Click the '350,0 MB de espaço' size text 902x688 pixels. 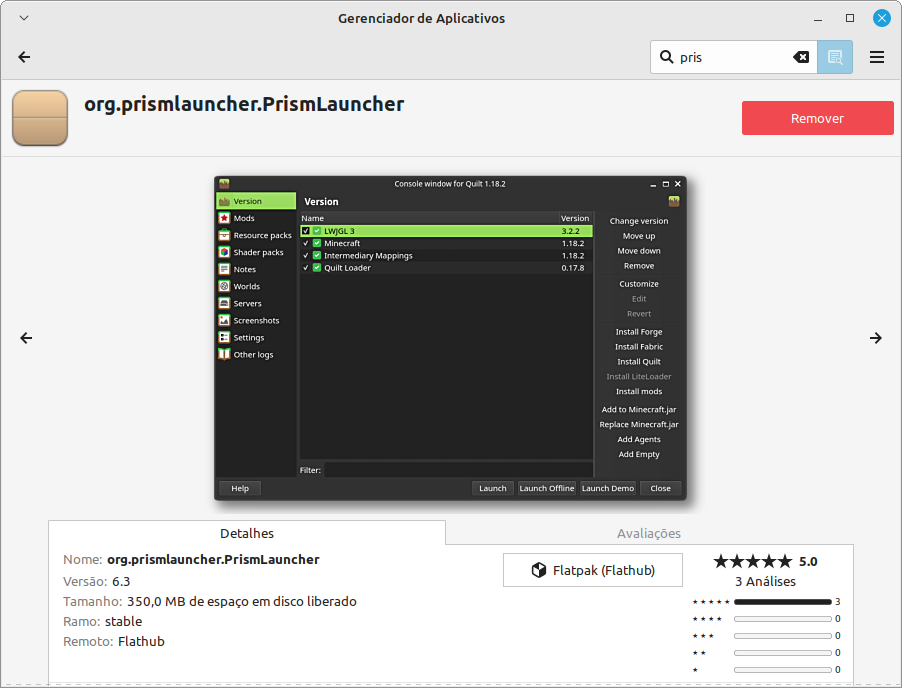pos(242,602)
